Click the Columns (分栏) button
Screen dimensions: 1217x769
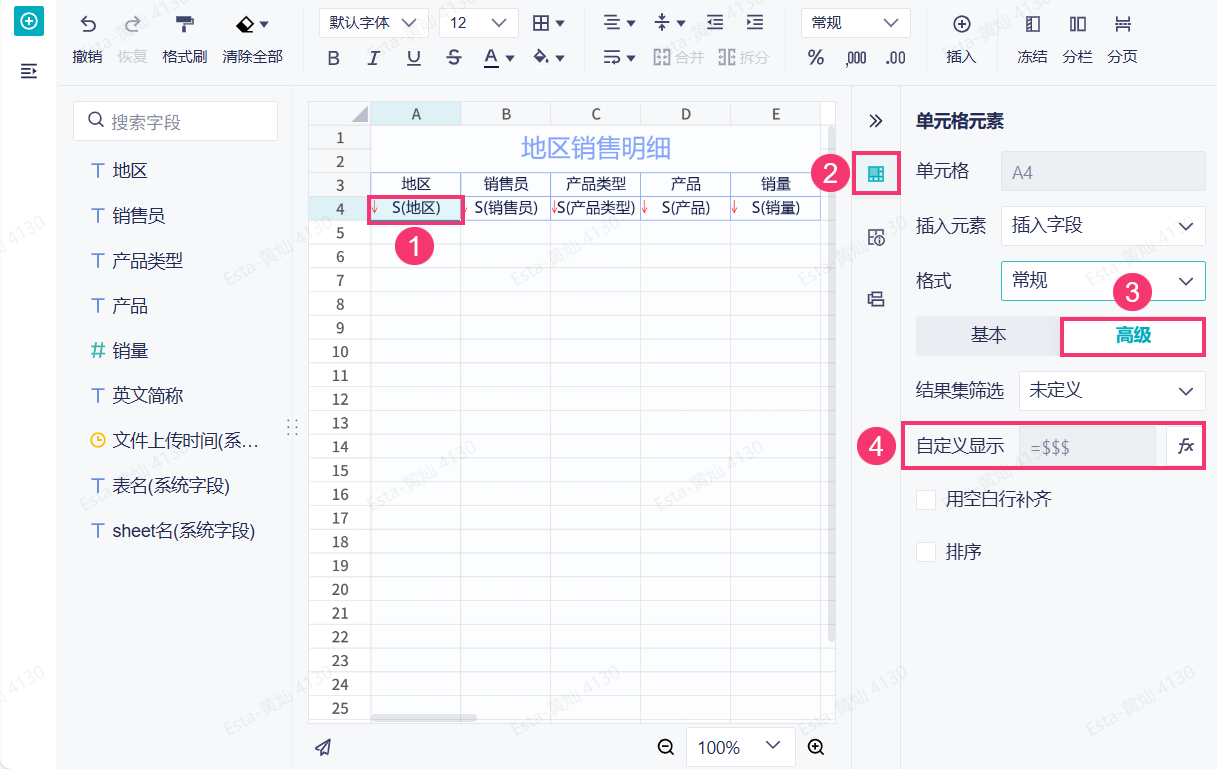pyautogui.click(x=1077, y=38)
